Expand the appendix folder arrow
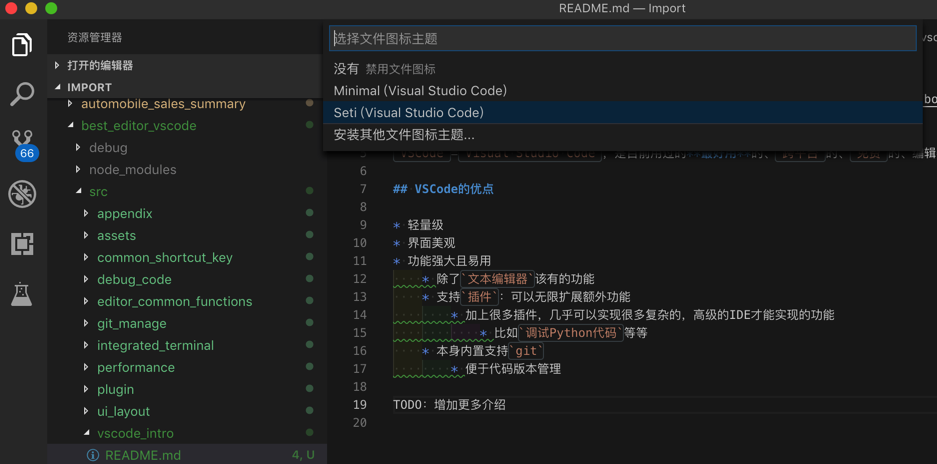Screen dimensions: 937x464 86,213
